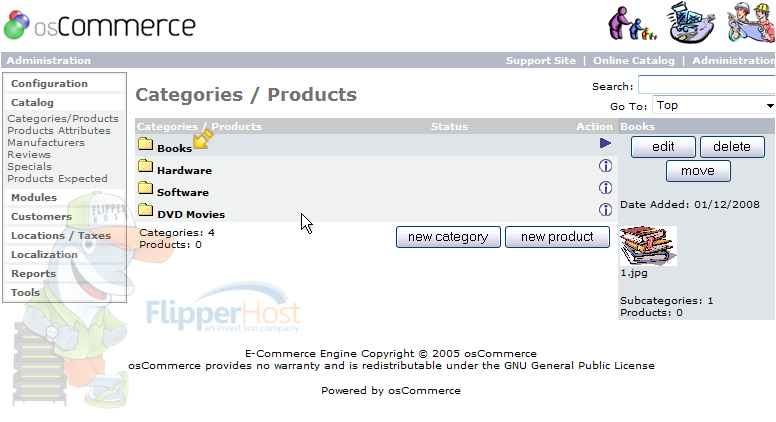
Task: Click the Powered by osCommerce footer link
Action: pyautogui.click(x=391, y=391)
